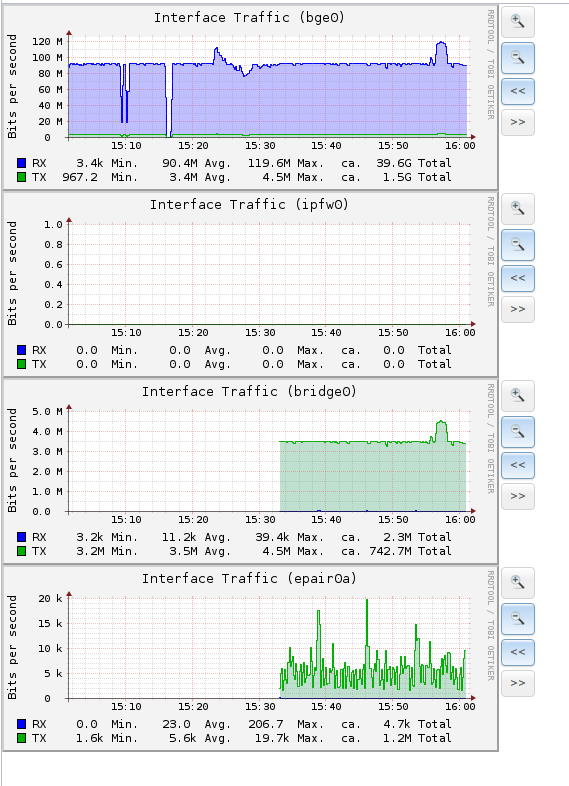Screen dimensions: 569x786
Task: Click the blue RX legend swatch for bridge0
Action: click(21, 537)
